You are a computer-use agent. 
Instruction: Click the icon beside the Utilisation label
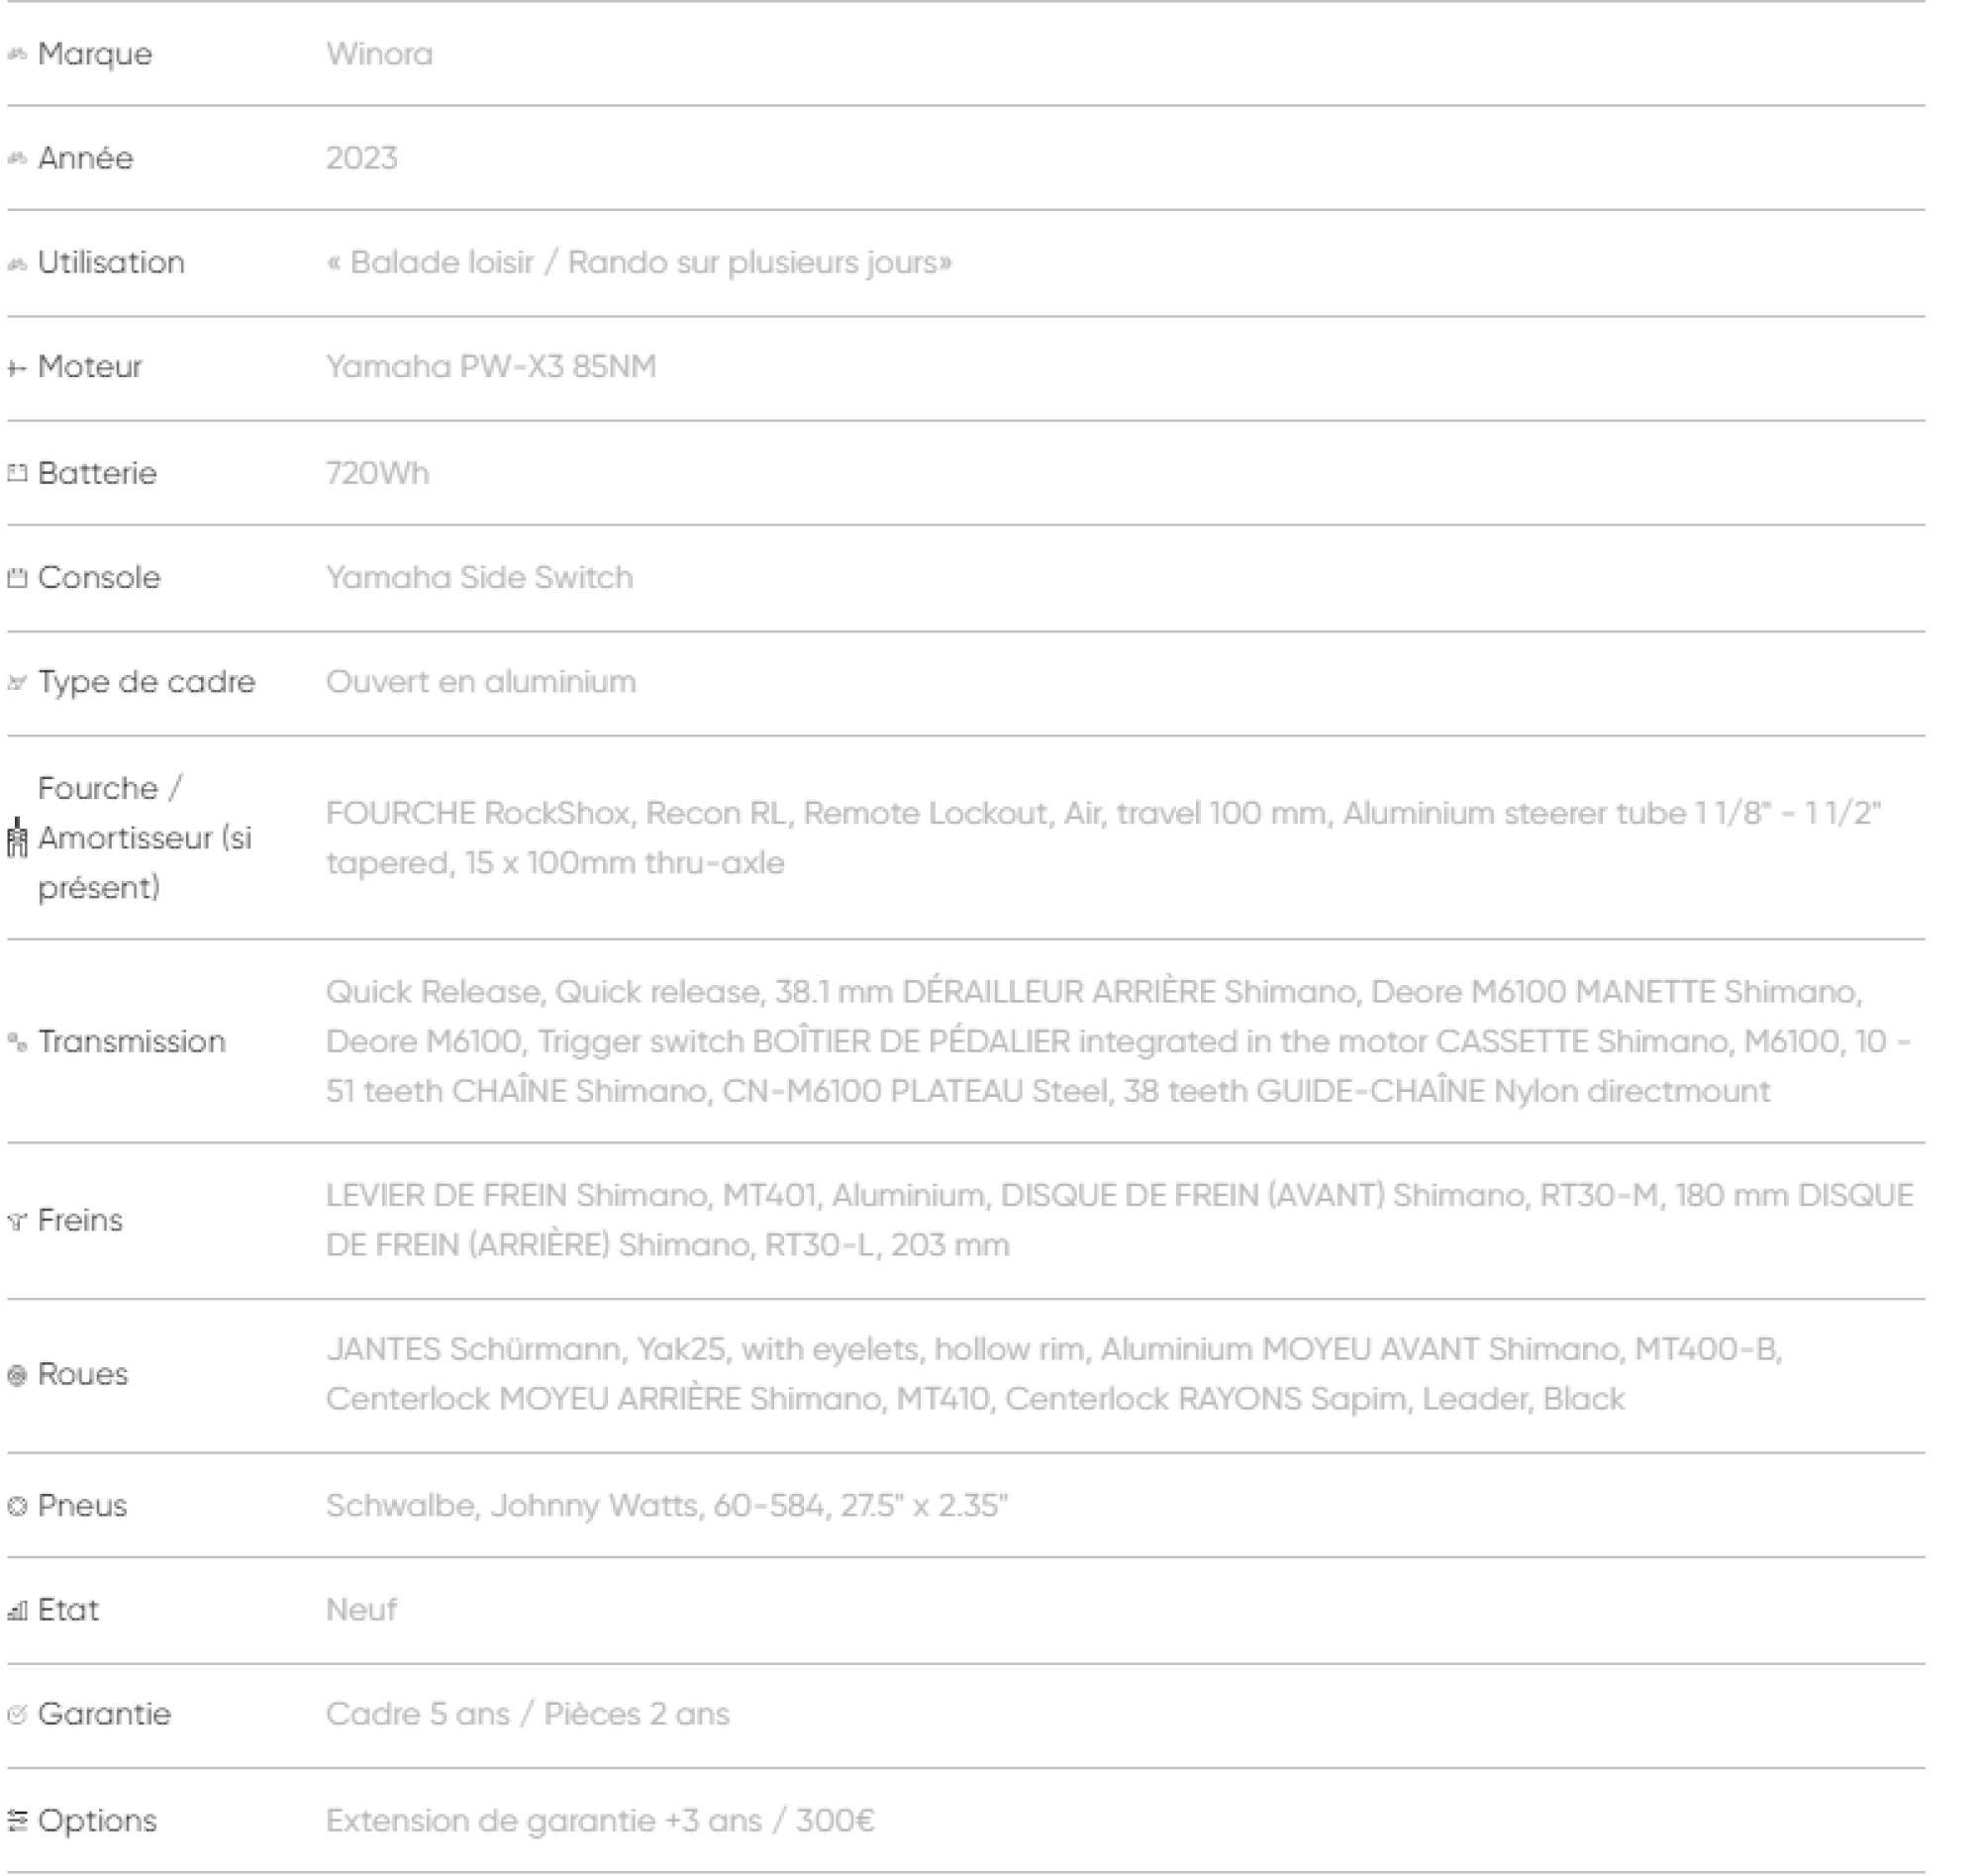pos(17,264)
